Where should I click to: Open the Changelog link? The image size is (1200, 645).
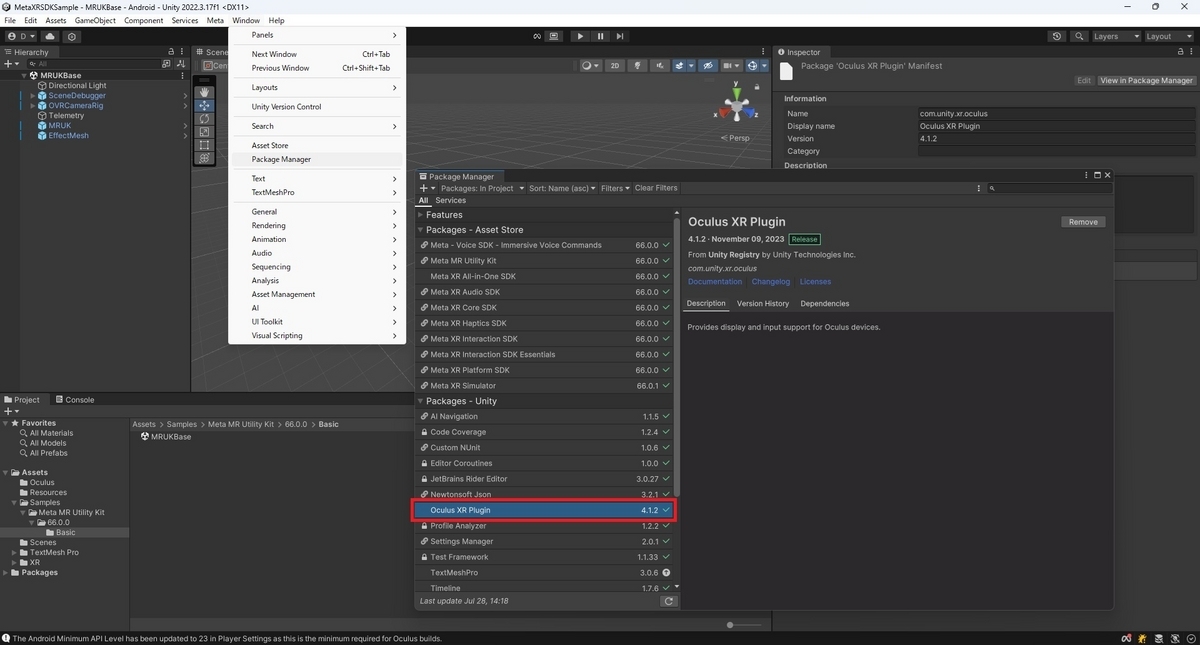click(771, 282)
